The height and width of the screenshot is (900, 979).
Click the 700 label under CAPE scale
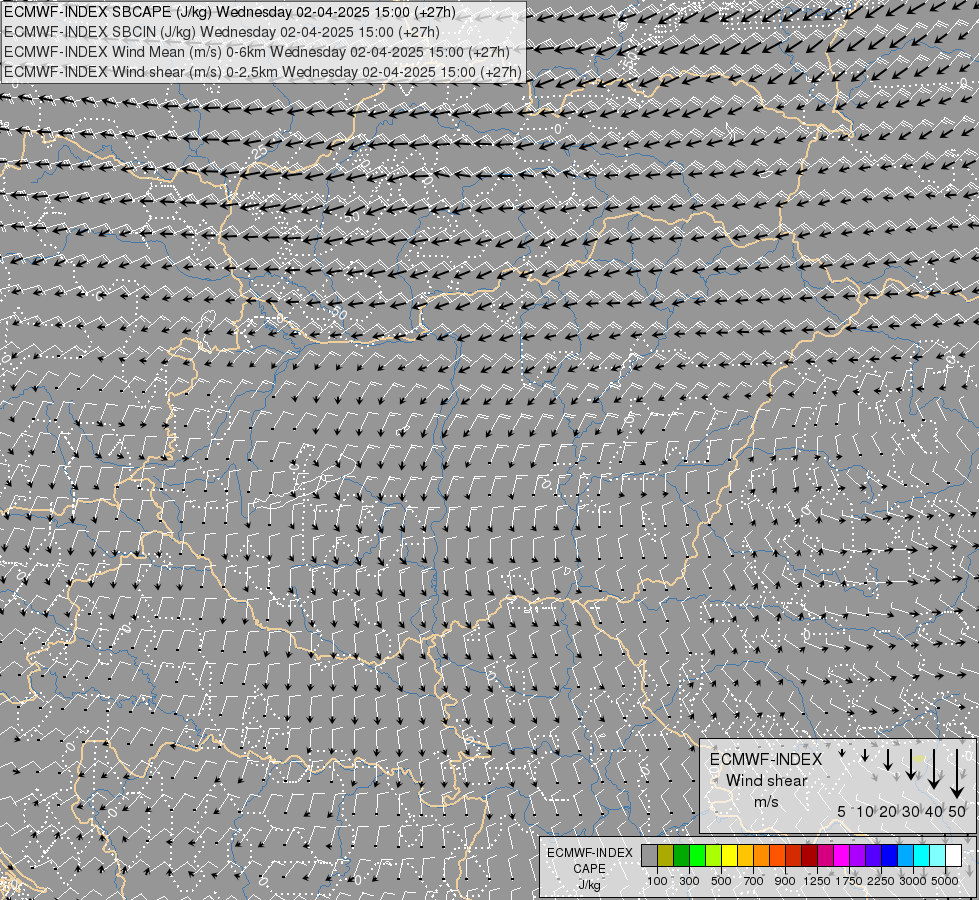(754, 881)
